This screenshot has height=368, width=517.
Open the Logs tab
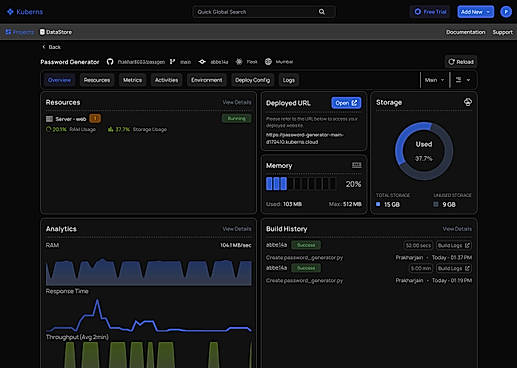[289, 80]
